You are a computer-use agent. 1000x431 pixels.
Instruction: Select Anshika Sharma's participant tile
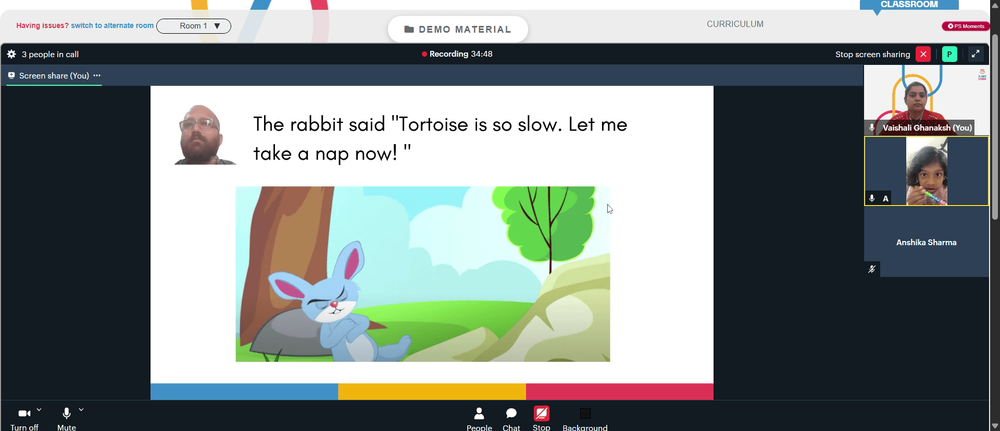coord(926,242)
